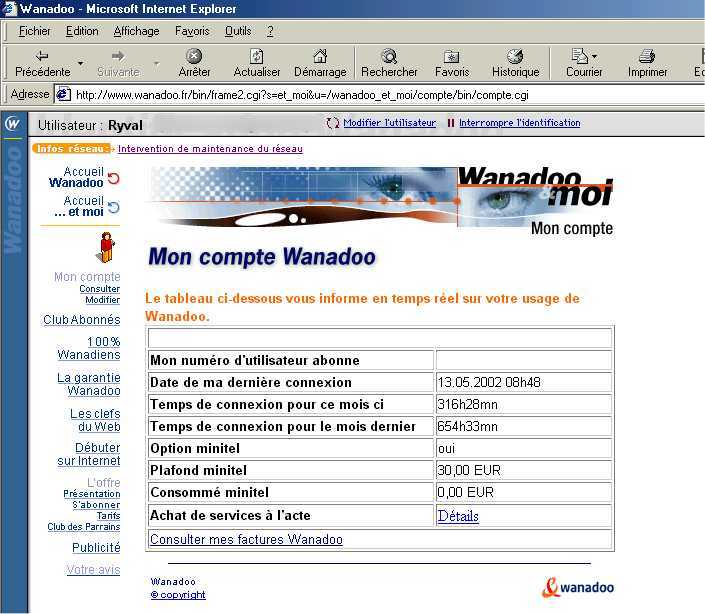This screenshot has width=705, height=614.
Task: Go to home page via Démarrage
Action: pos(320,63)
